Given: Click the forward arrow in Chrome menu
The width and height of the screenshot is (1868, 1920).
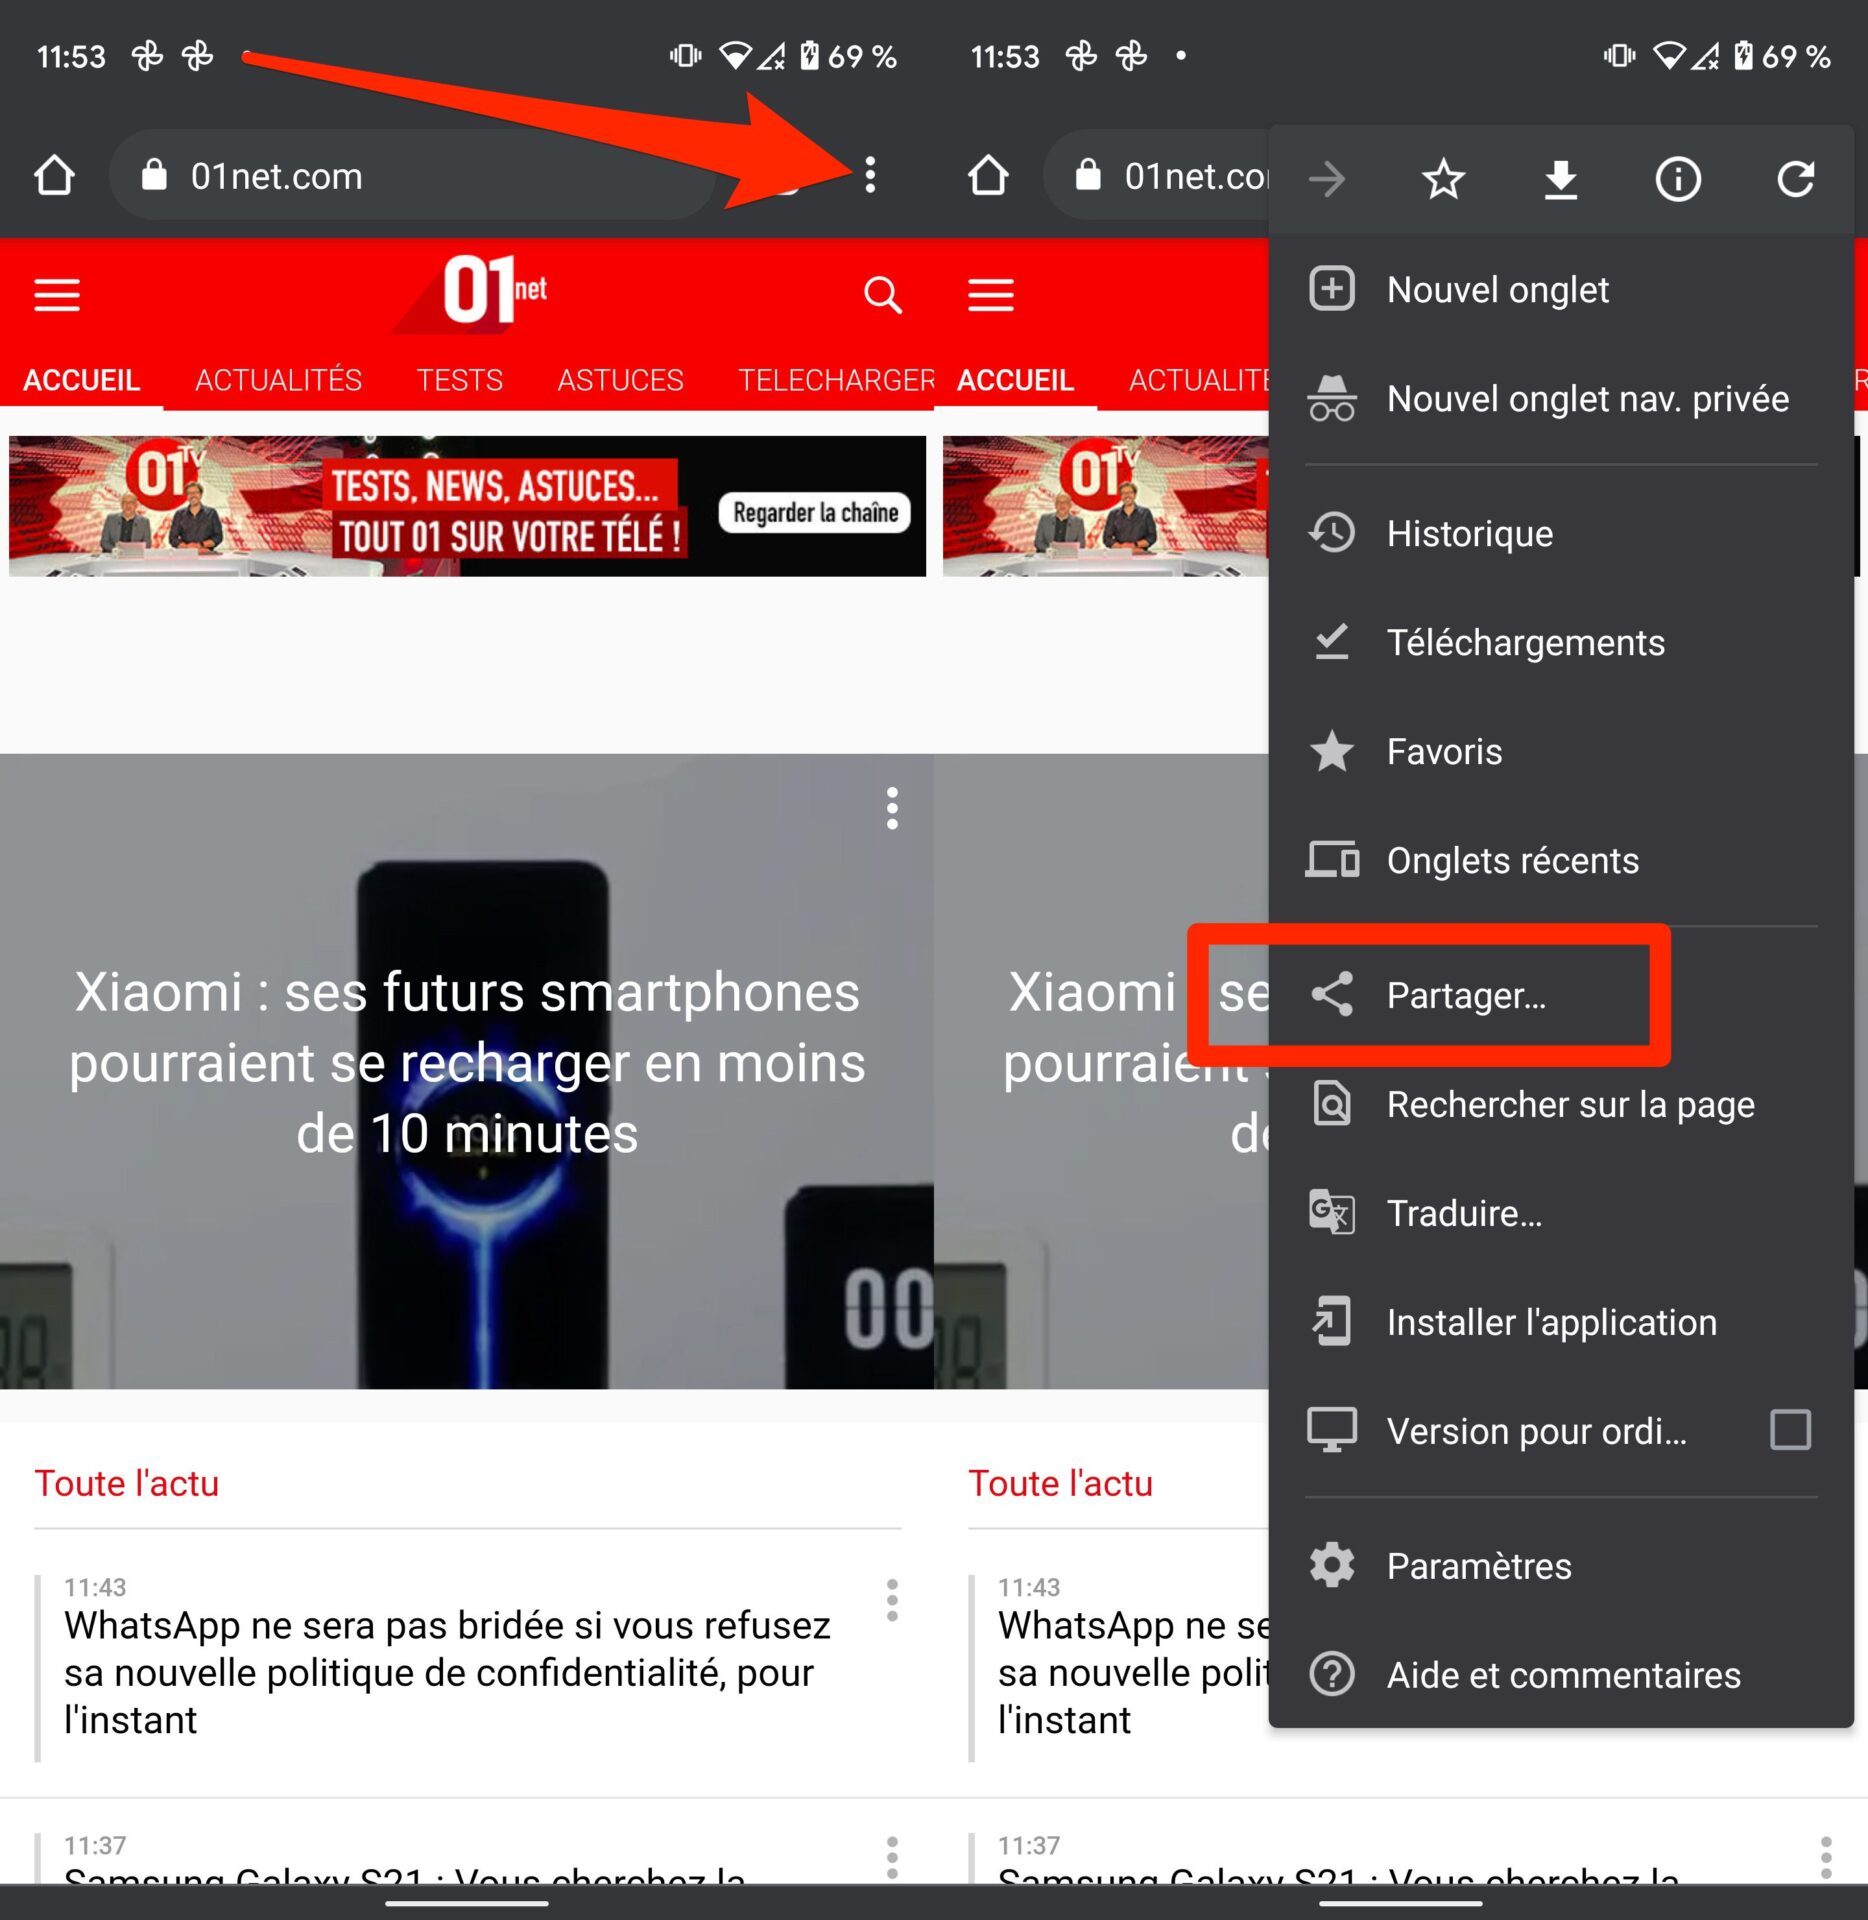Looking at the screenshot, I should [x=1328, y=180].
